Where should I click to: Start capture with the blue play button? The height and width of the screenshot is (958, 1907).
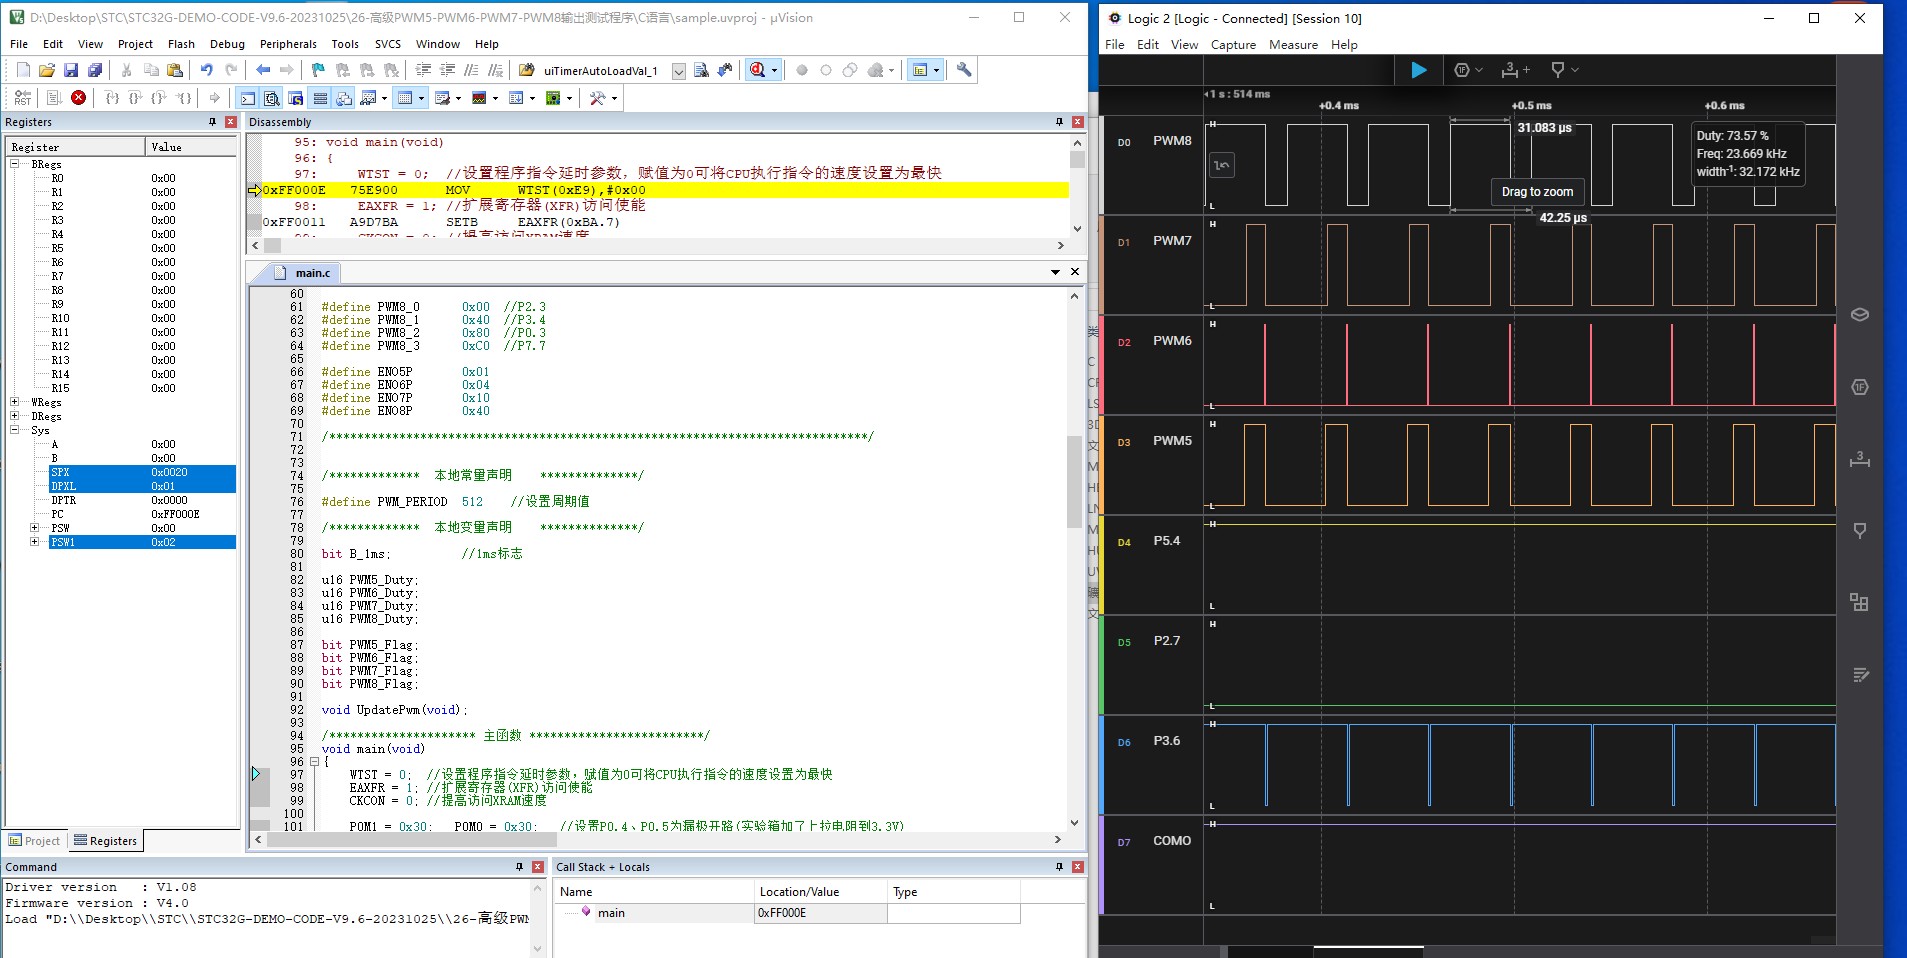point(1418,70)
